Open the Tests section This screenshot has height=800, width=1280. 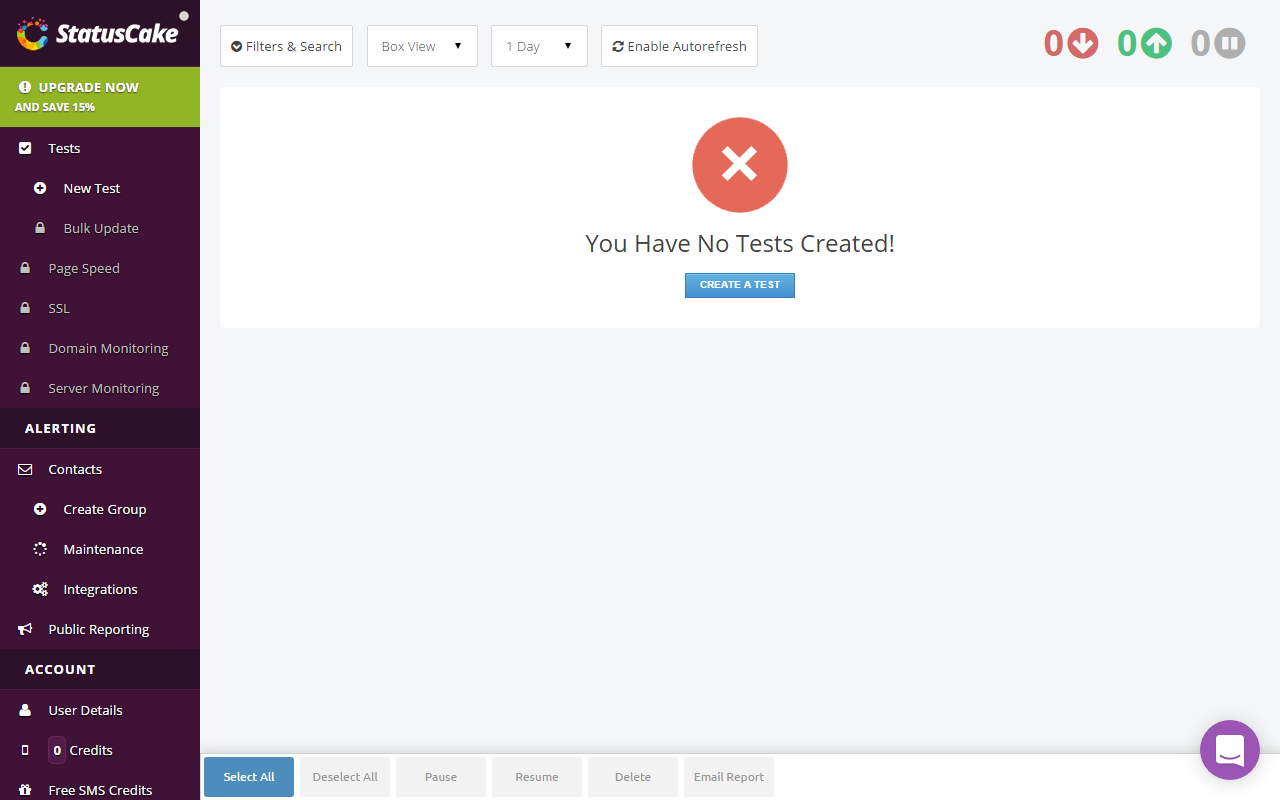pyautogui.click(x=100, y=148)
